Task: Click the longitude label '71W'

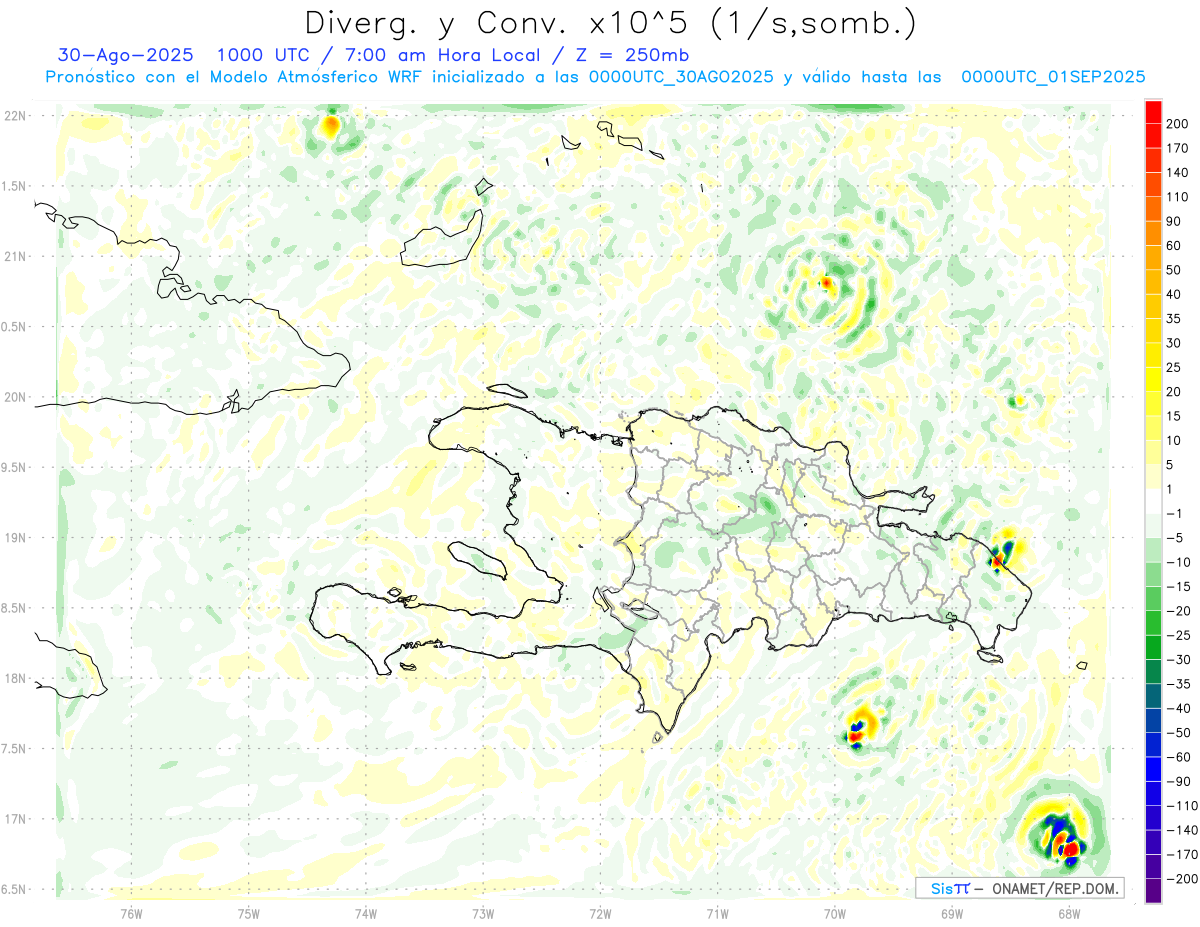Action: click(717, 913)
